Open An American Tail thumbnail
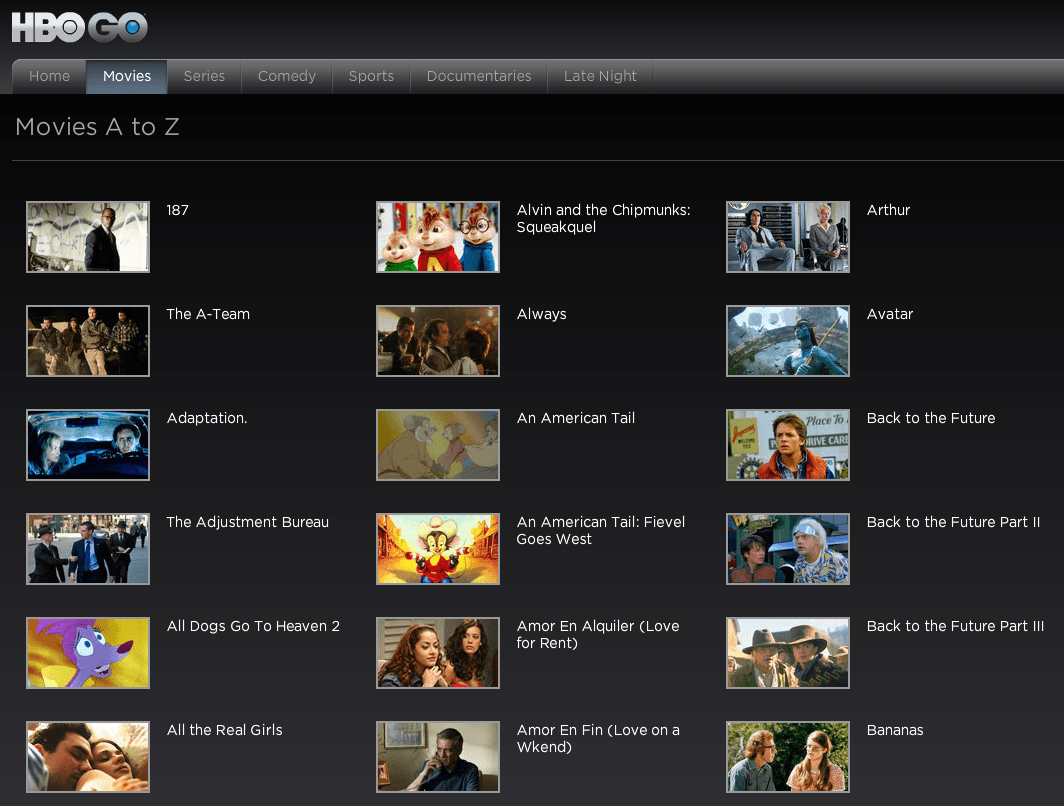The image size is (1064, 806). click(438, 445)
